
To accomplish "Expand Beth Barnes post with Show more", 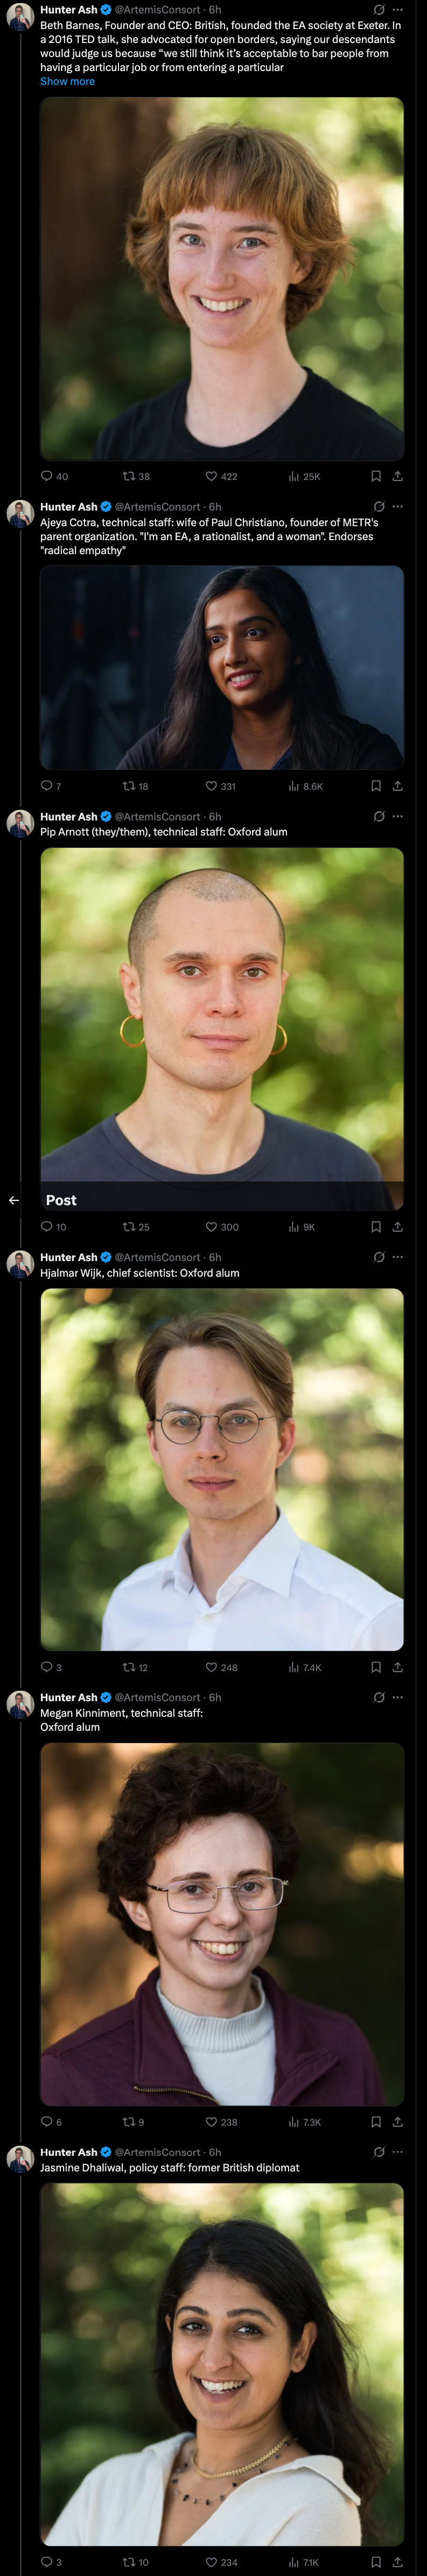I will [x=67, y=82].
